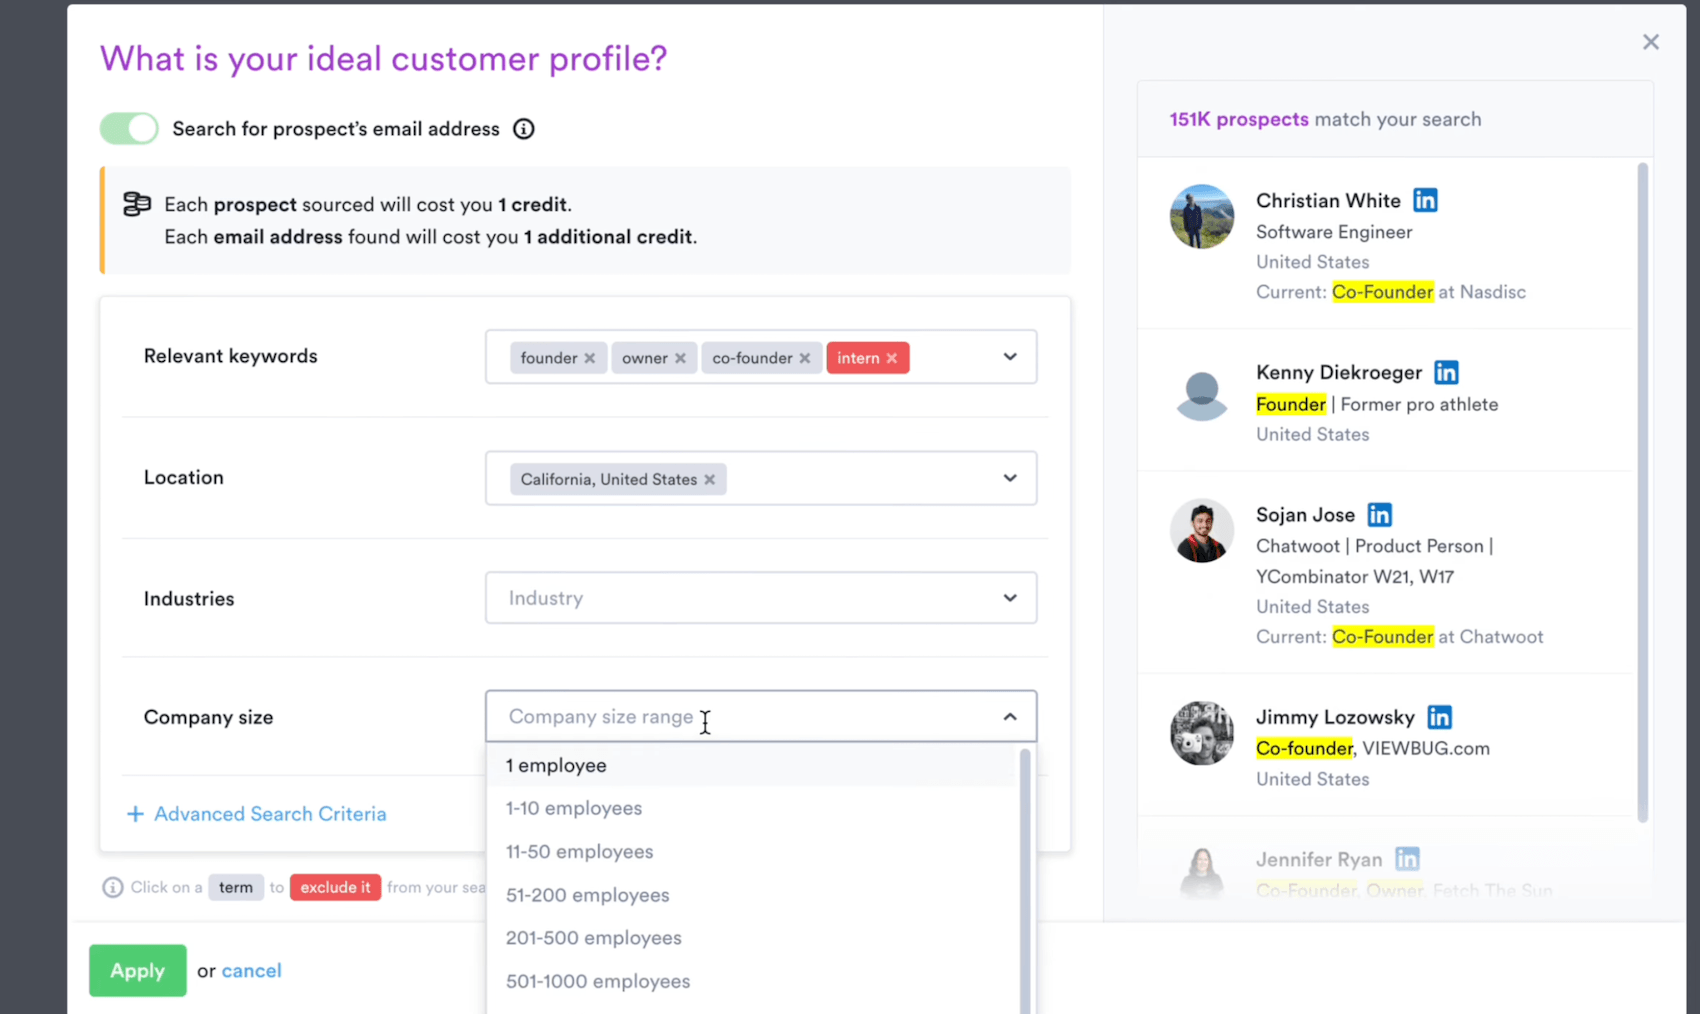Click the '151K prospects' count text
The width and height of the screenshot is (1700, 1014).
point(1239,119)
